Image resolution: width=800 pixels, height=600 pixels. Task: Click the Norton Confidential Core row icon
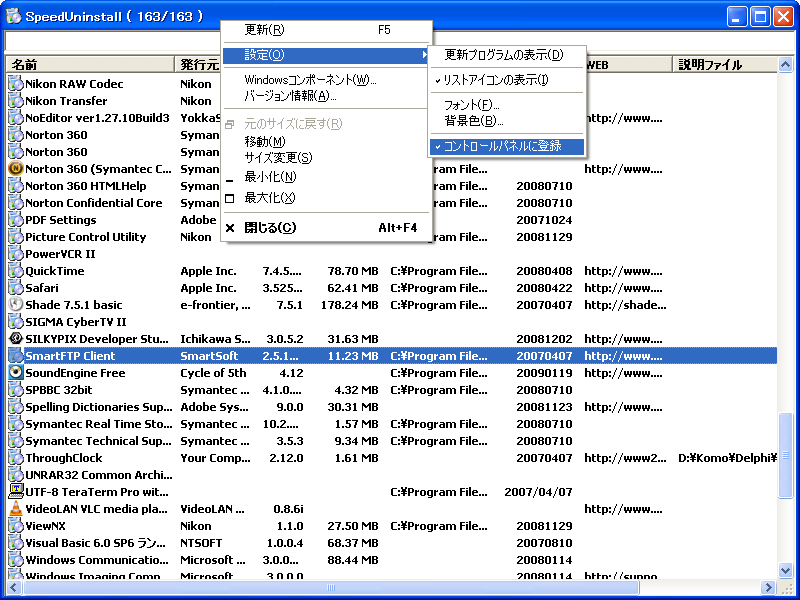[x=16, y=203]
